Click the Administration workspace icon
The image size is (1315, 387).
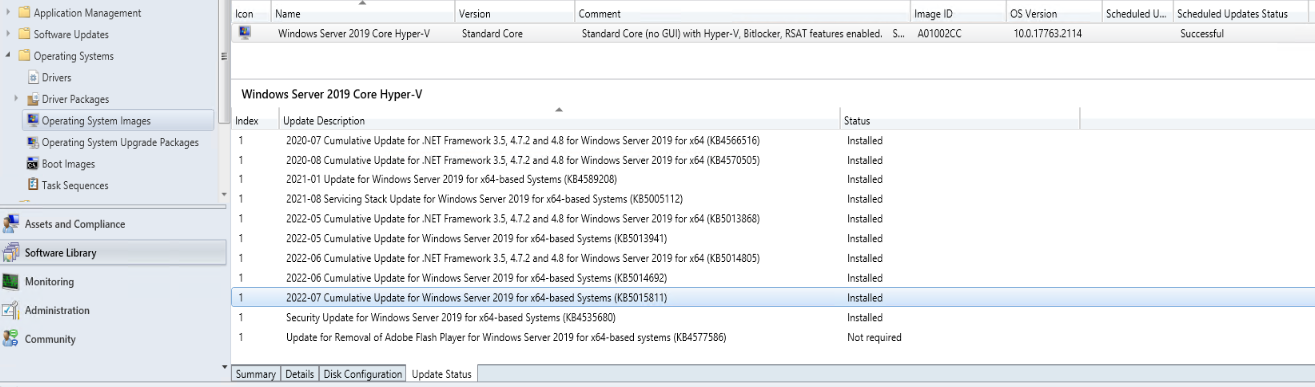pos(11,310)
